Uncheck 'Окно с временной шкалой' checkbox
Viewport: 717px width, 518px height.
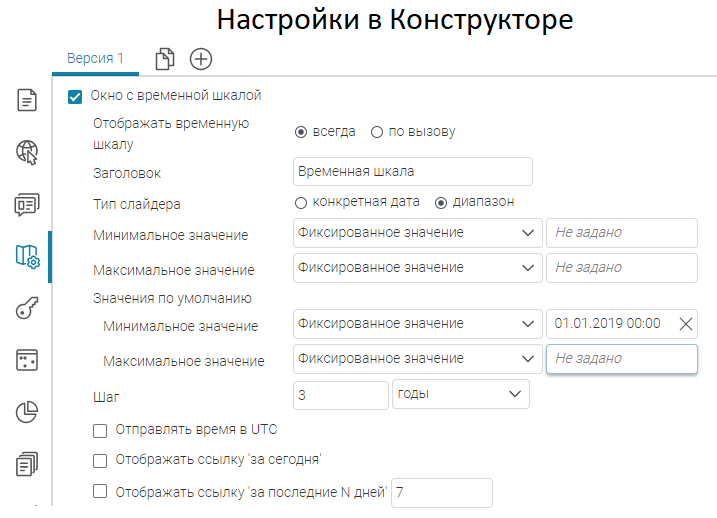coord(74,97)
